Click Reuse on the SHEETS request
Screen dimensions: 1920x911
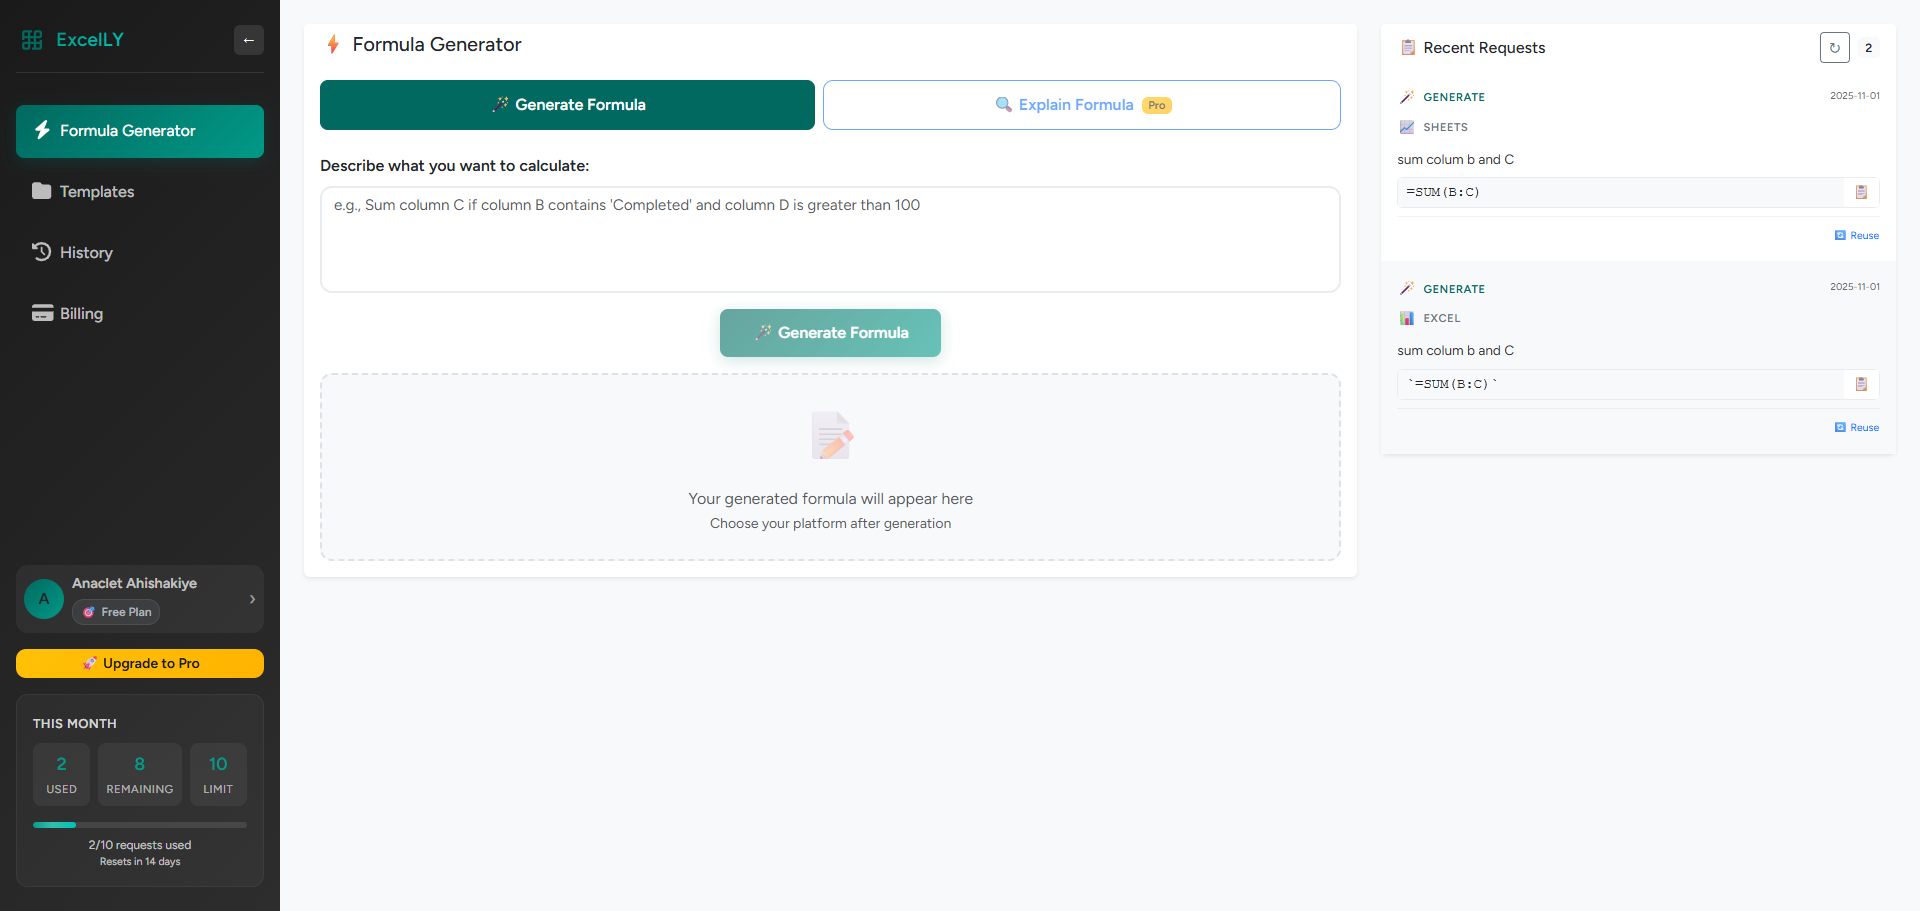1856,235
